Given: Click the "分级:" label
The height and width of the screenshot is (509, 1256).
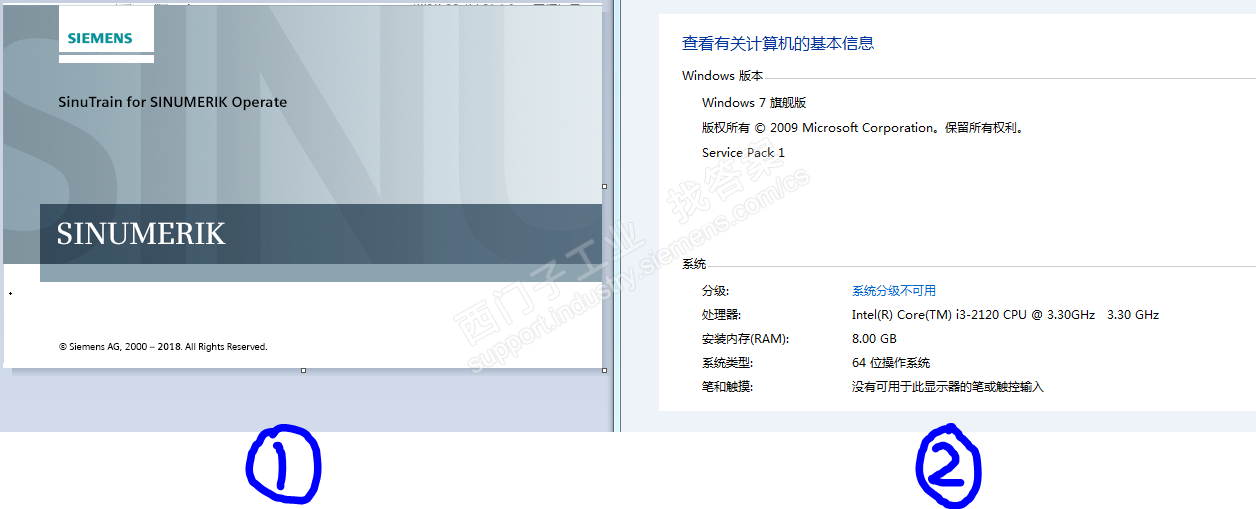Looking at the screenshot, I should point(716,291).
